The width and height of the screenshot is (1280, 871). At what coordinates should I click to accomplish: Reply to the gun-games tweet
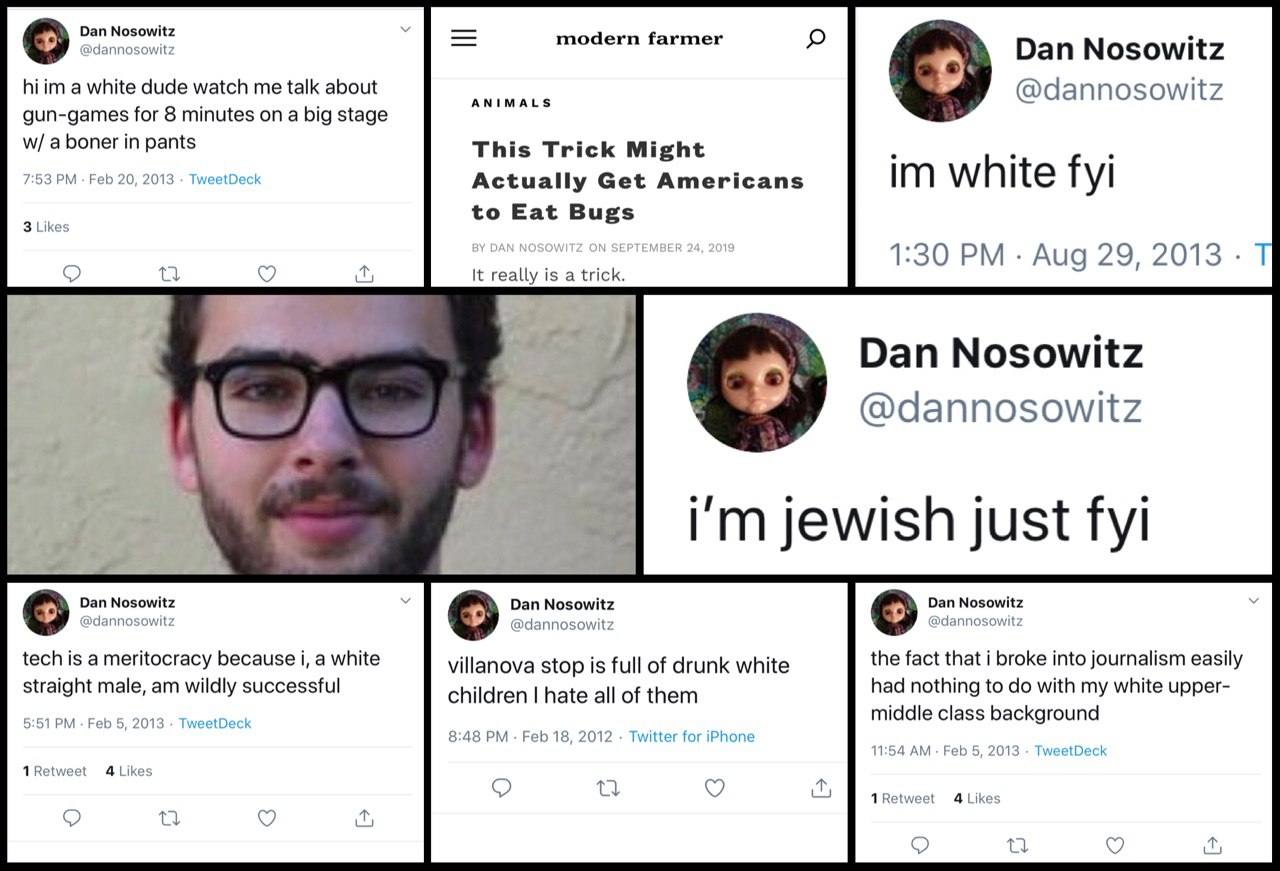pyautogui.click(x=72, y=273)
